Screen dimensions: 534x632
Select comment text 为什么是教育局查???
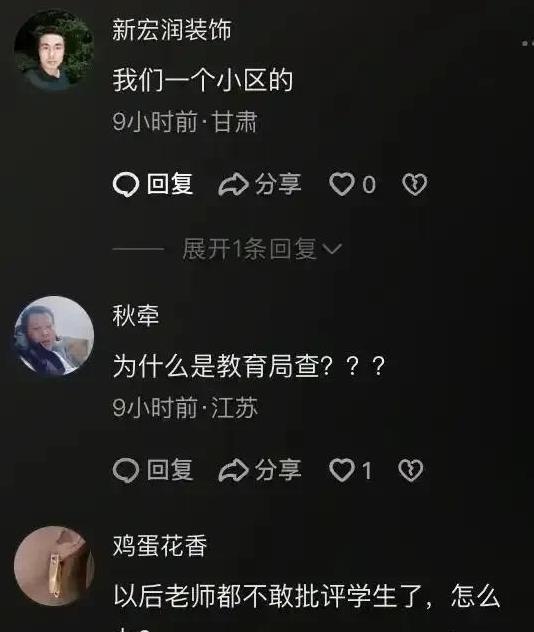(249, 366)
